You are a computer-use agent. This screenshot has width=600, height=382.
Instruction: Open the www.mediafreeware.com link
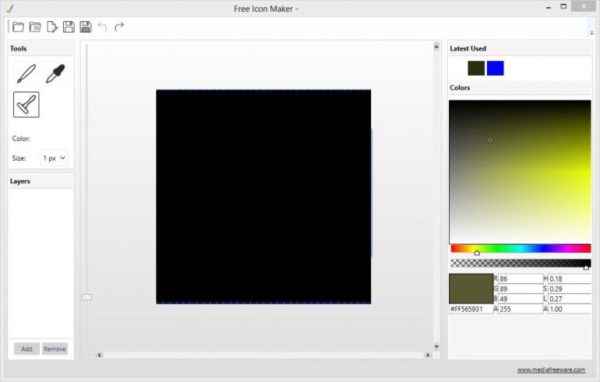551,370
